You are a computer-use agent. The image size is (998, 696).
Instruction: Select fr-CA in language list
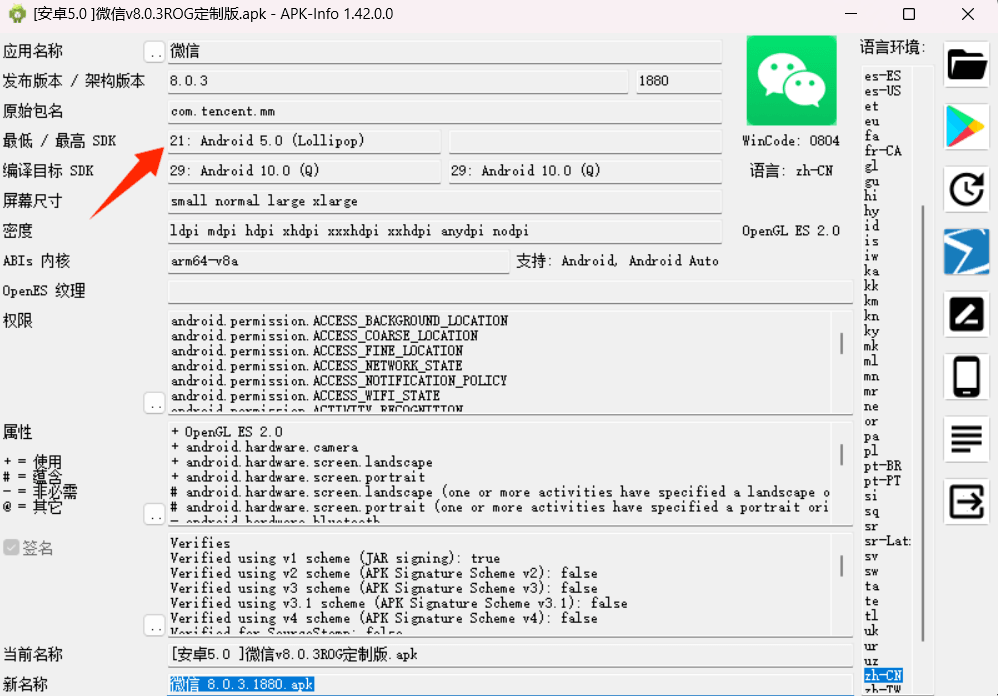pos(883,151)
